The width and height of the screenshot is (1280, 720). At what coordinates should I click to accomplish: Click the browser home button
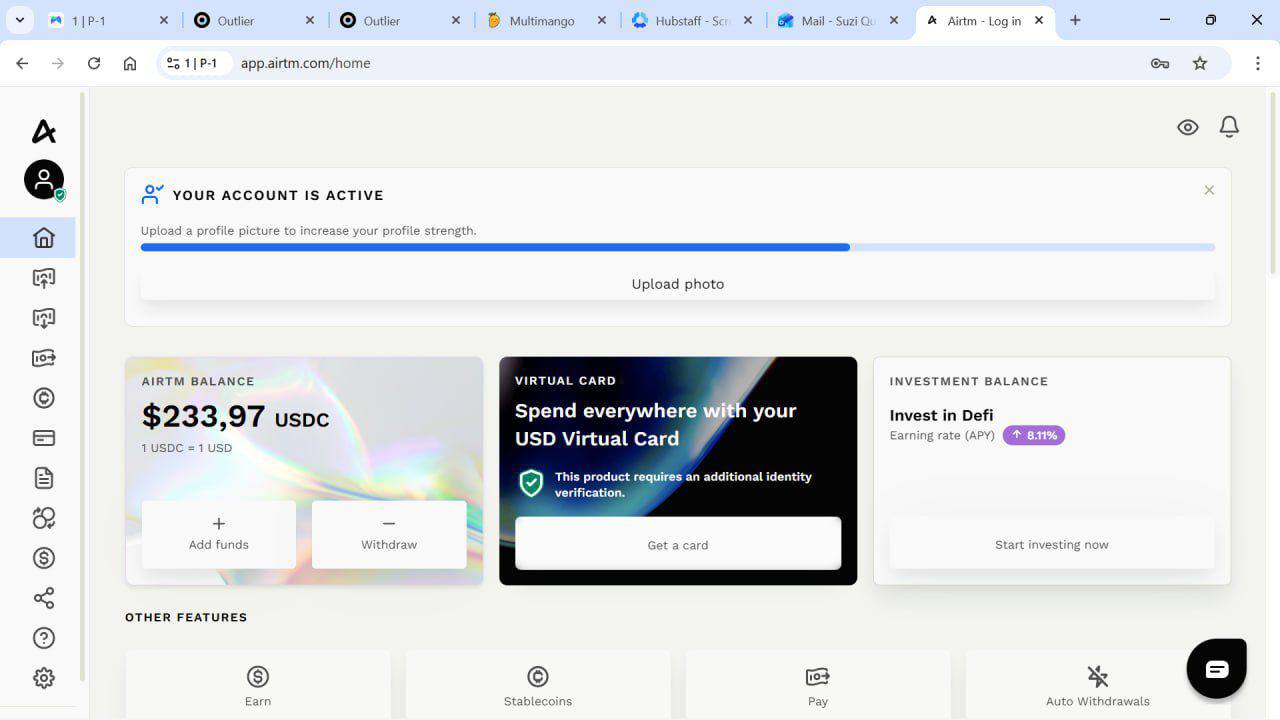pos(130,63)
